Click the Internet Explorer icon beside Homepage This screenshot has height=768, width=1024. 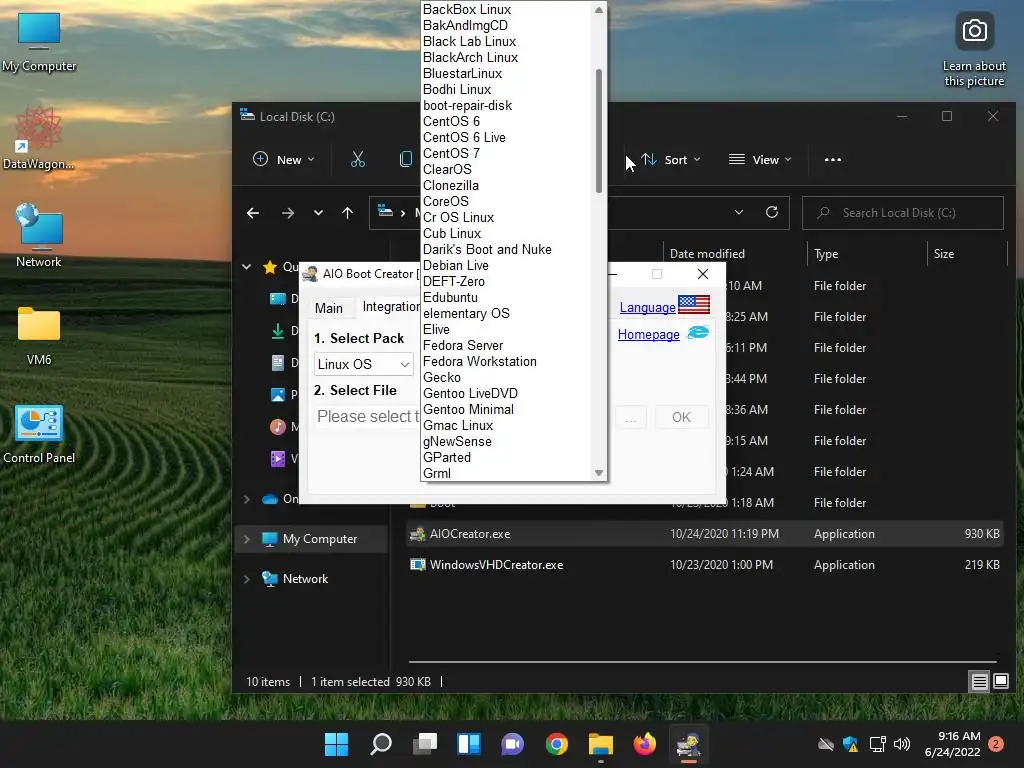698,332
